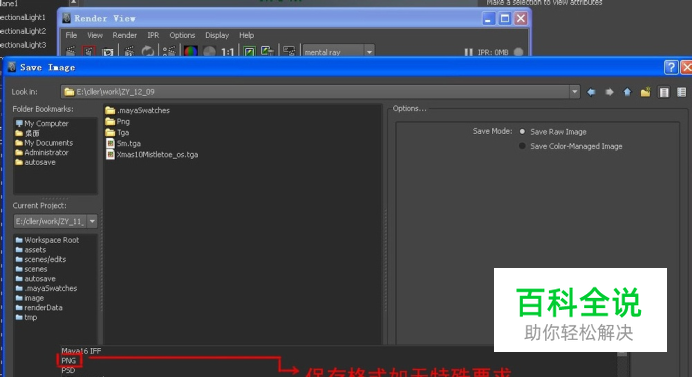This screenshot has height=377, width=692.
Task: Open the Options menu in Render View
Action: [x=182, y=35]
